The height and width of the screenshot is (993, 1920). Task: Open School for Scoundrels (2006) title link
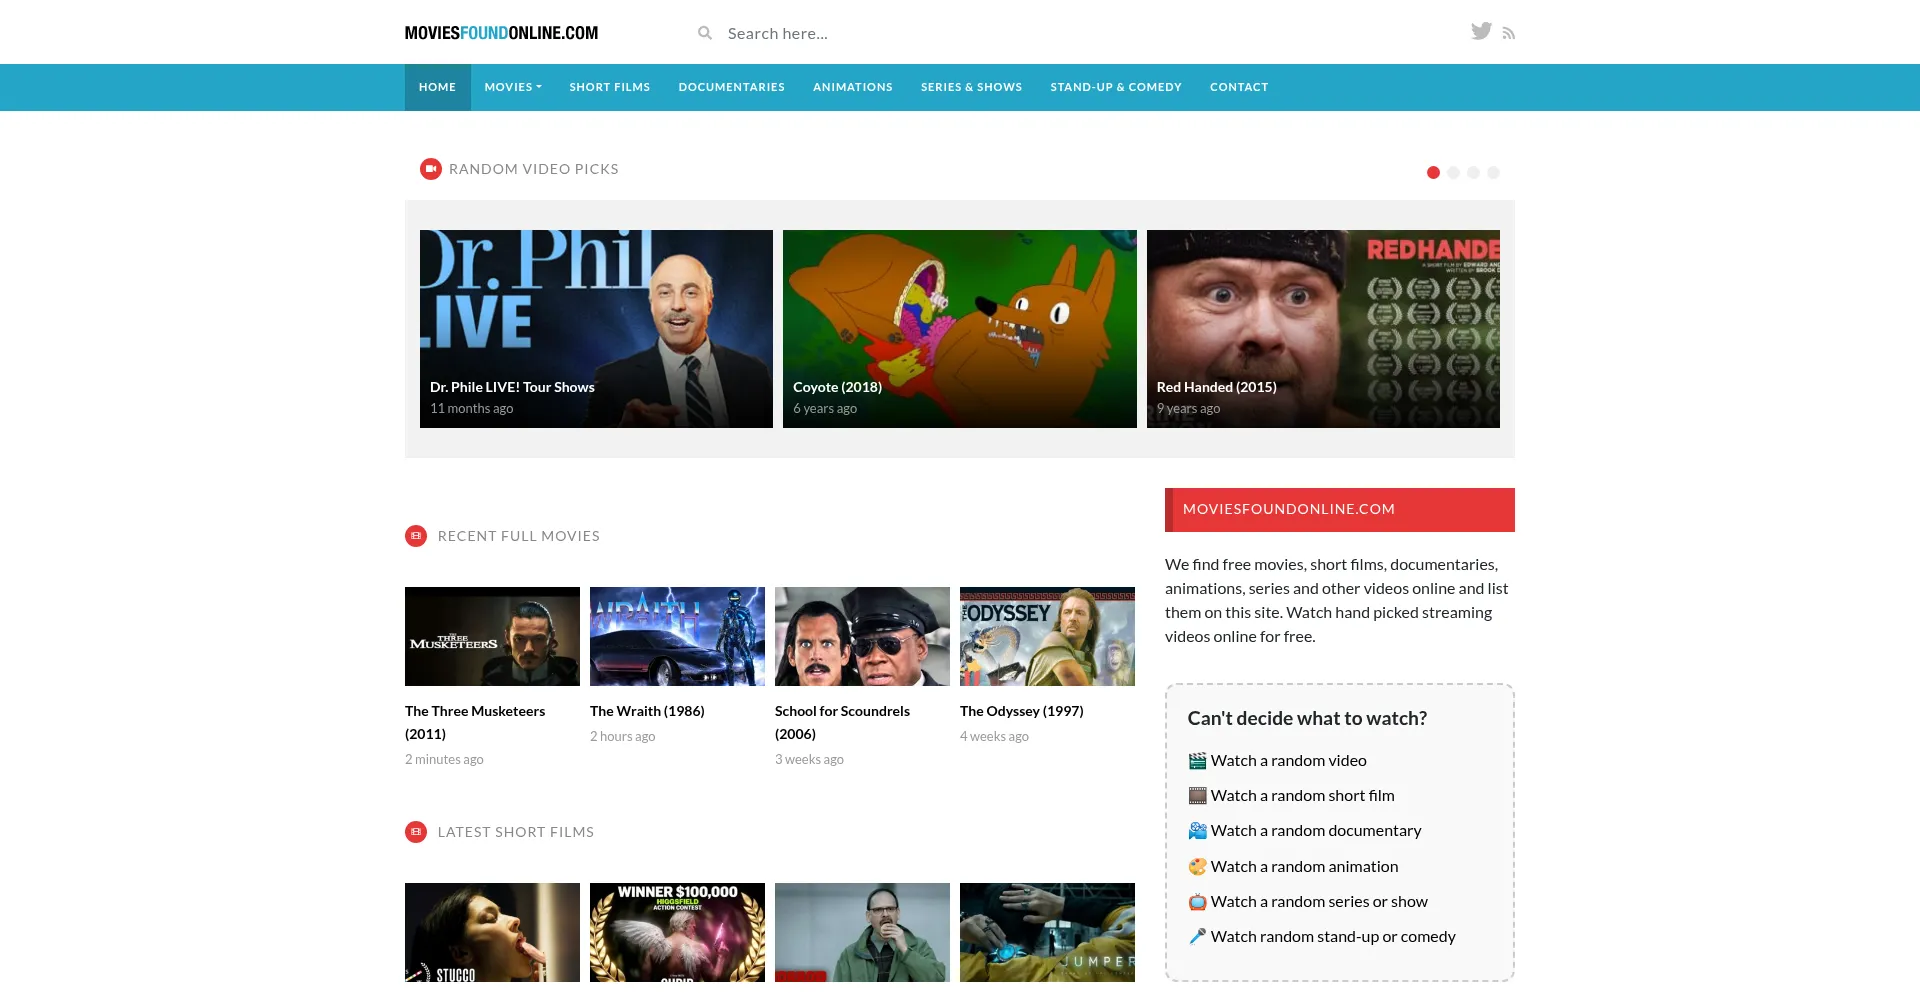click(x=842, y=722)
